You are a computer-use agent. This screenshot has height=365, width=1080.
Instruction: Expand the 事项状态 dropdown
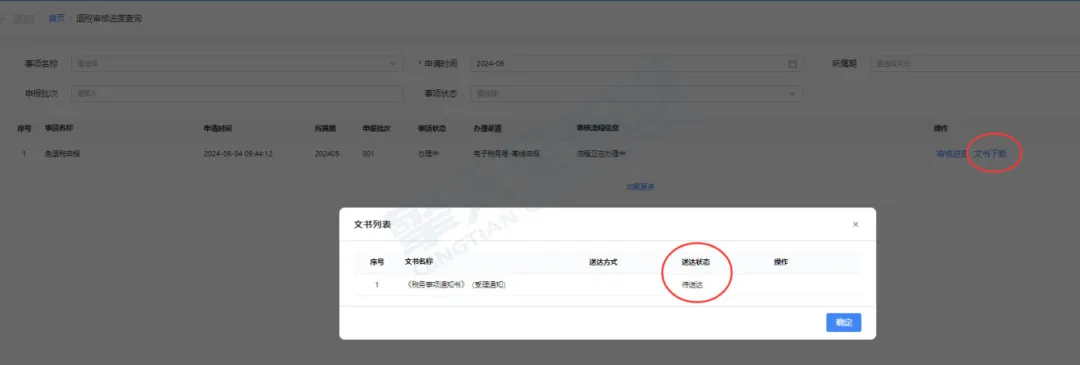coord(636,94)
